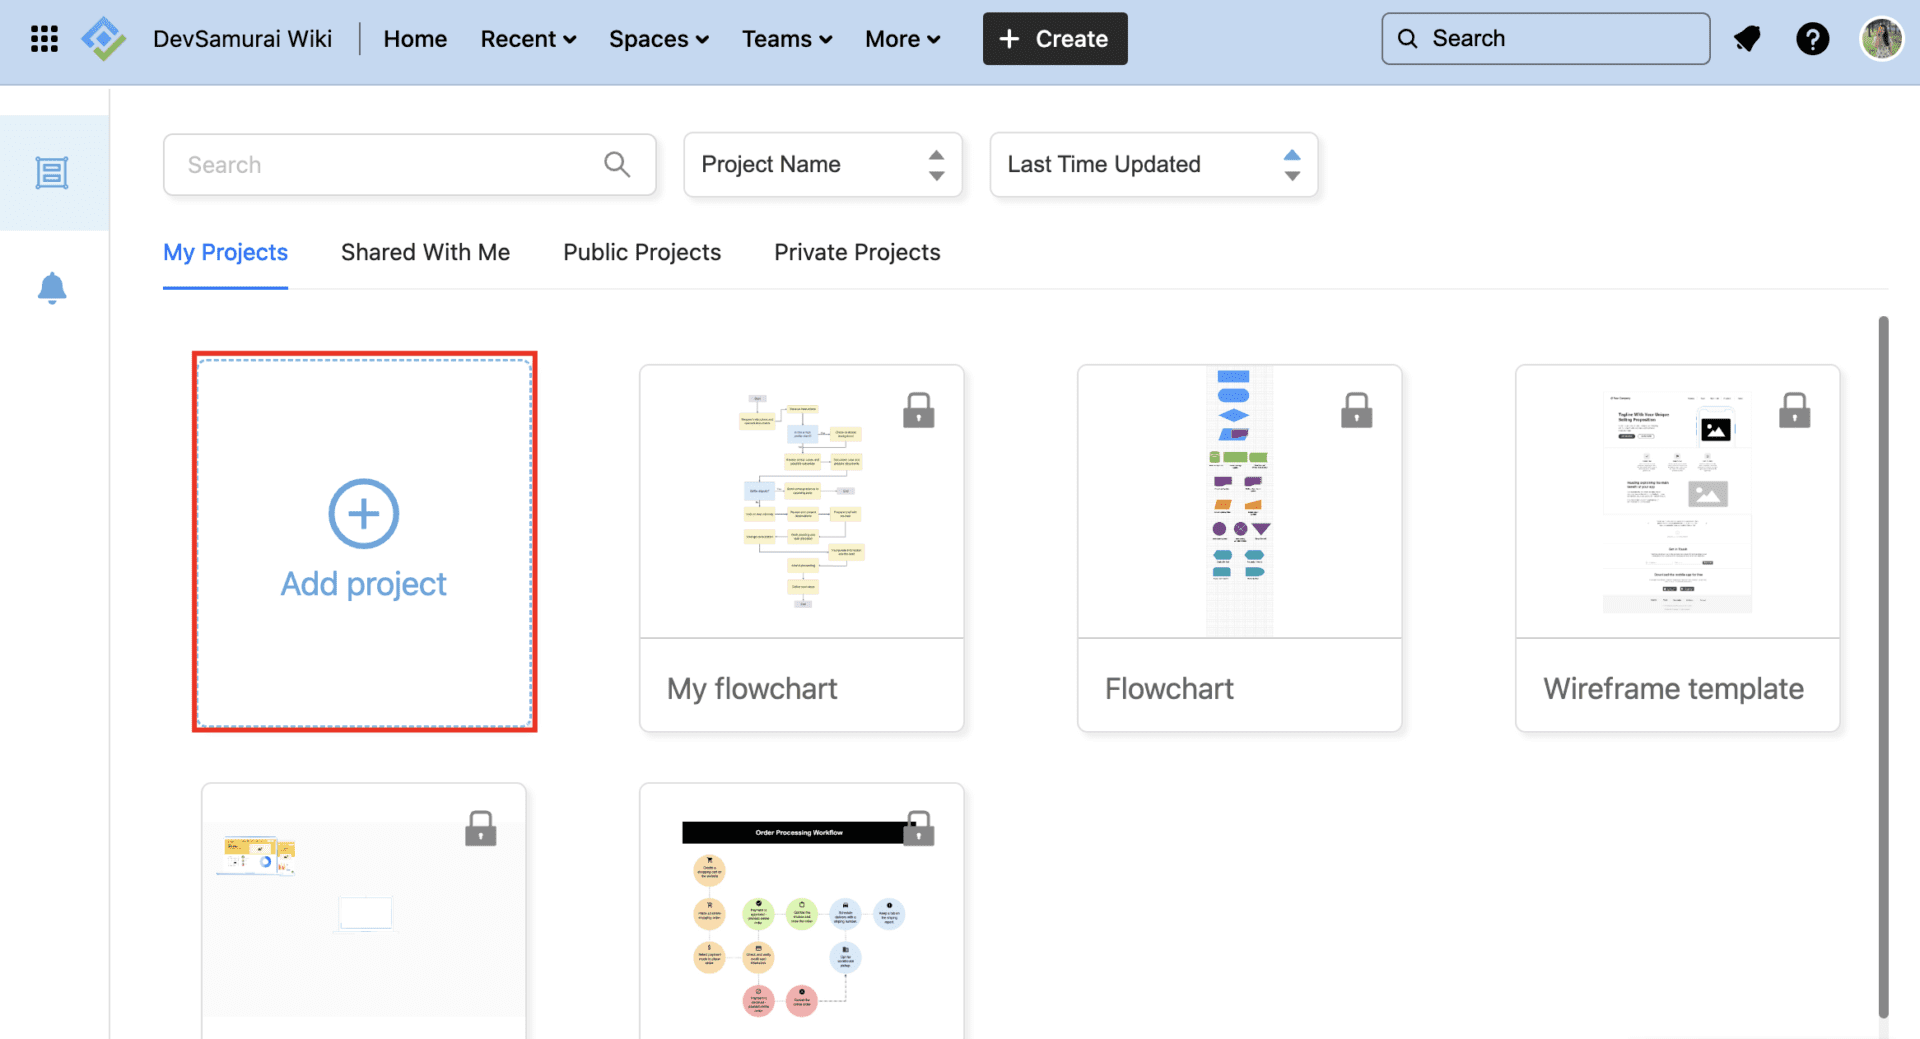
Task: Click the magnifier icon in the project search field
Action: click(x=617, y=164)
